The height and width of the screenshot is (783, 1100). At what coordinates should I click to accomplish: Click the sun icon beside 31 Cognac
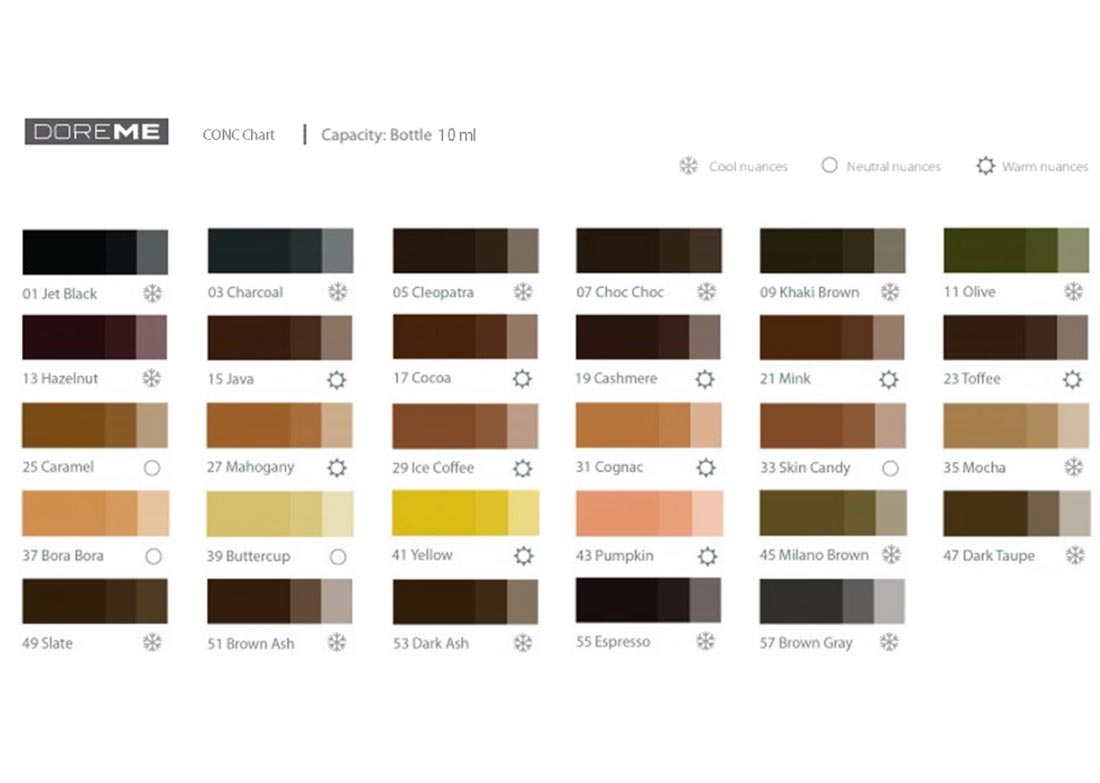pyautogui.click(x=706, y=468)
